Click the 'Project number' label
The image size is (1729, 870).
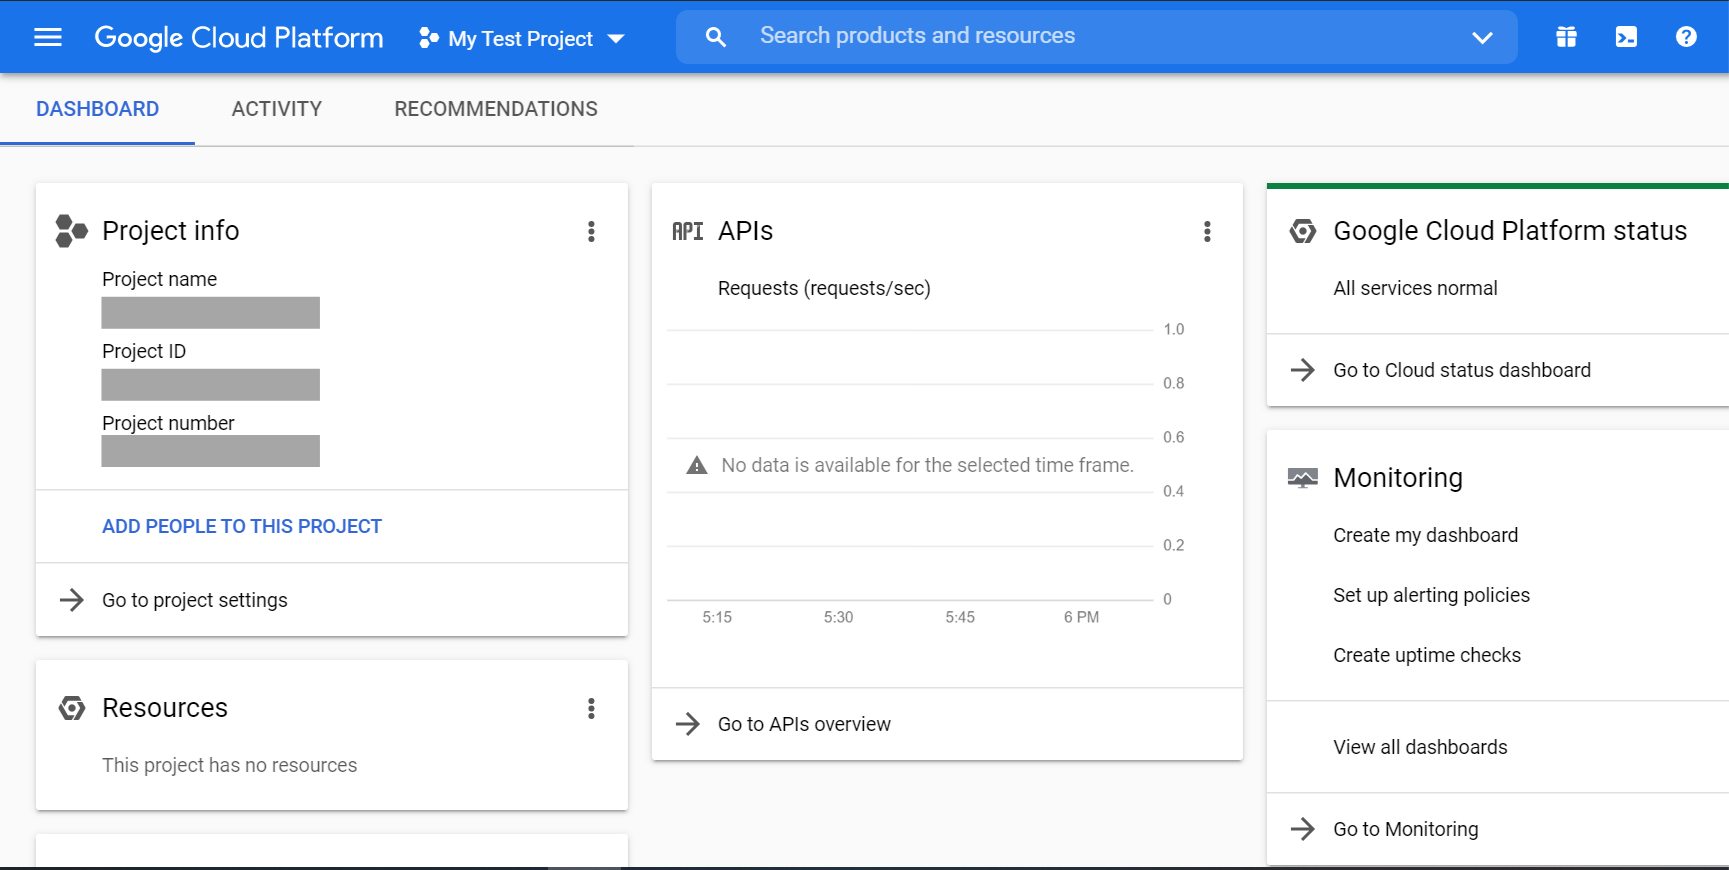pyautogui.click(x=168, y=423)
